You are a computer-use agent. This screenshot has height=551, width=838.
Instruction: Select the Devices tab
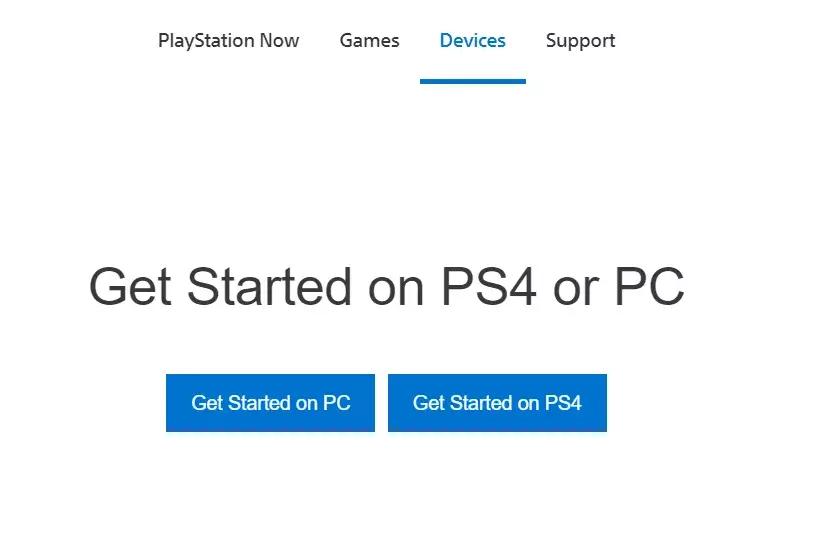click(x=472, y=41)
